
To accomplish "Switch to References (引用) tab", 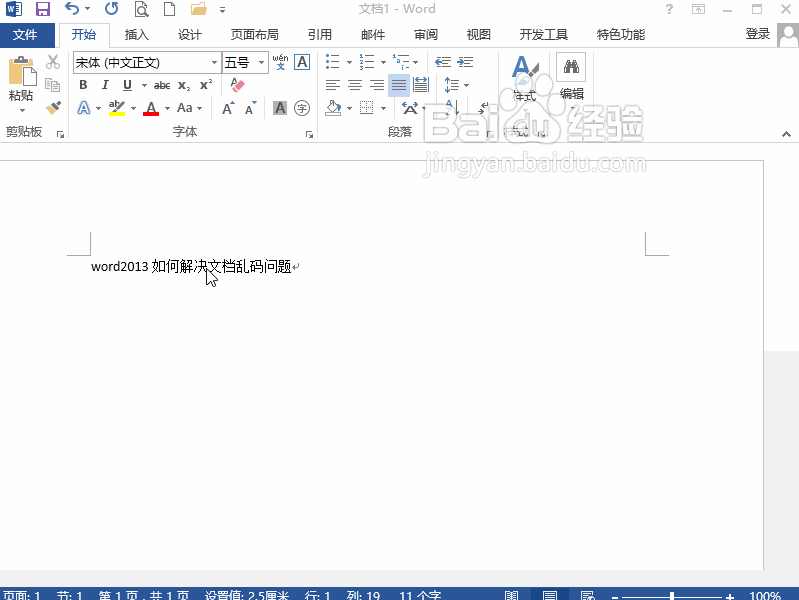I will coord(320,35).
